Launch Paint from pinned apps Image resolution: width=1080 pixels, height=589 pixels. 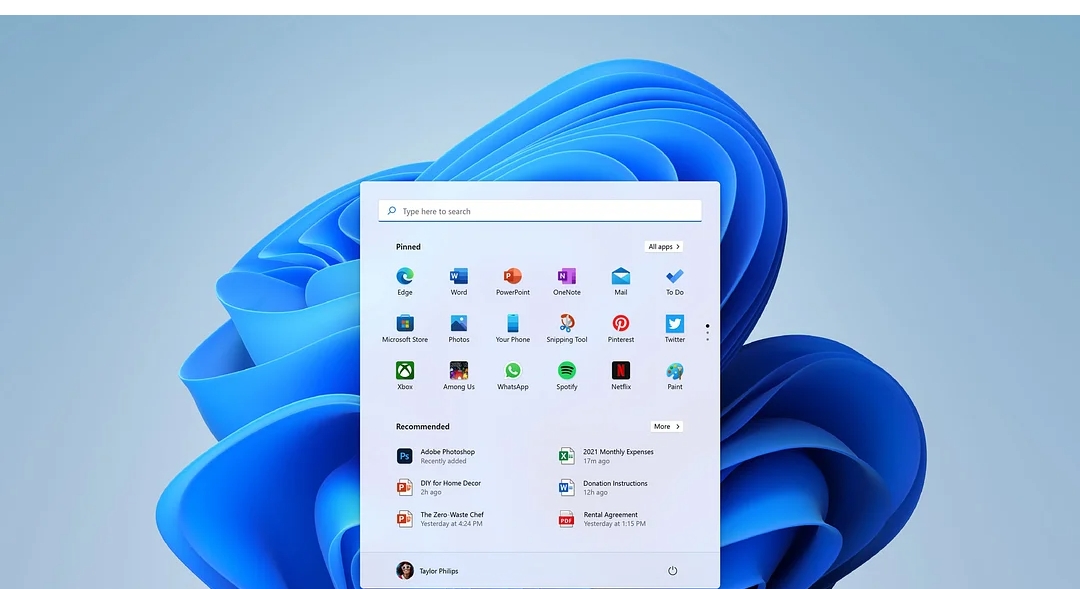coord(674,371)
